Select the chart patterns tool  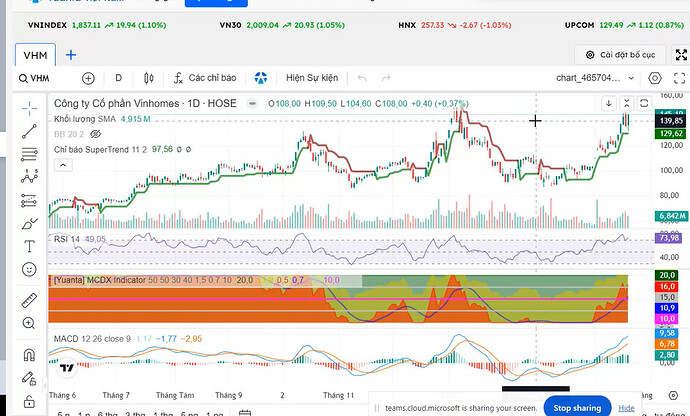(29, 177)
